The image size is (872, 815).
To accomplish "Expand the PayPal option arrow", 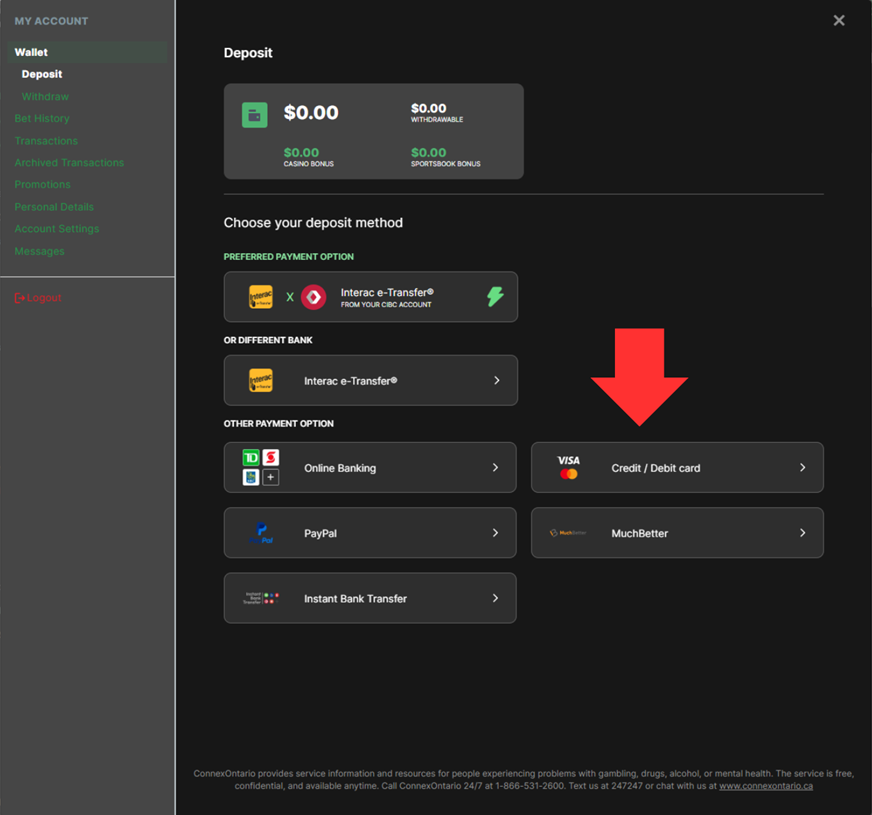I will point(495,533).
